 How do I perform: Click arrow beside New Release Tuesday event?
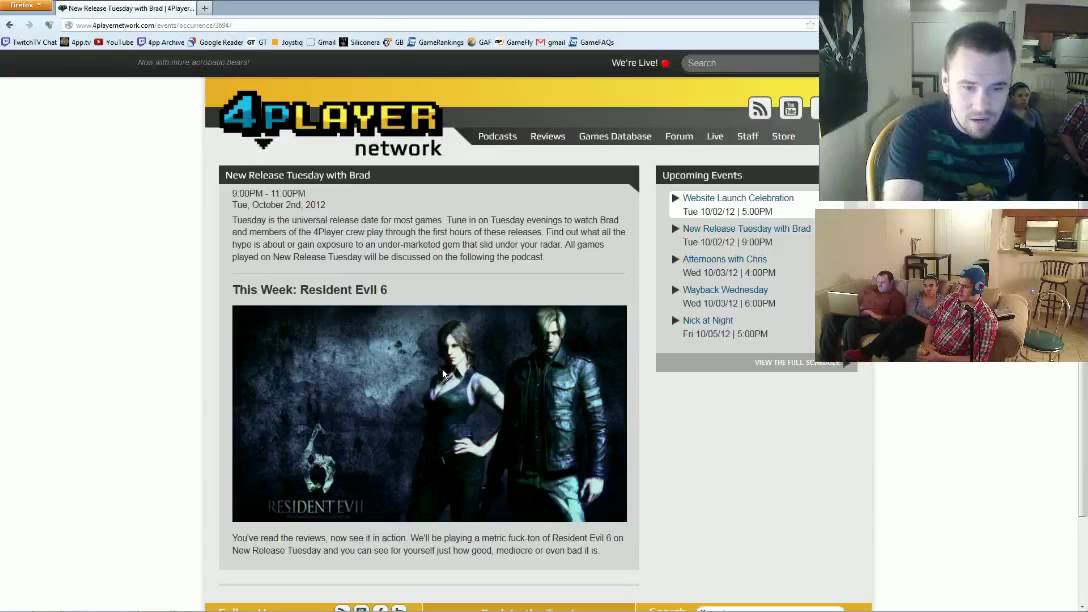(x=675, y=228)
